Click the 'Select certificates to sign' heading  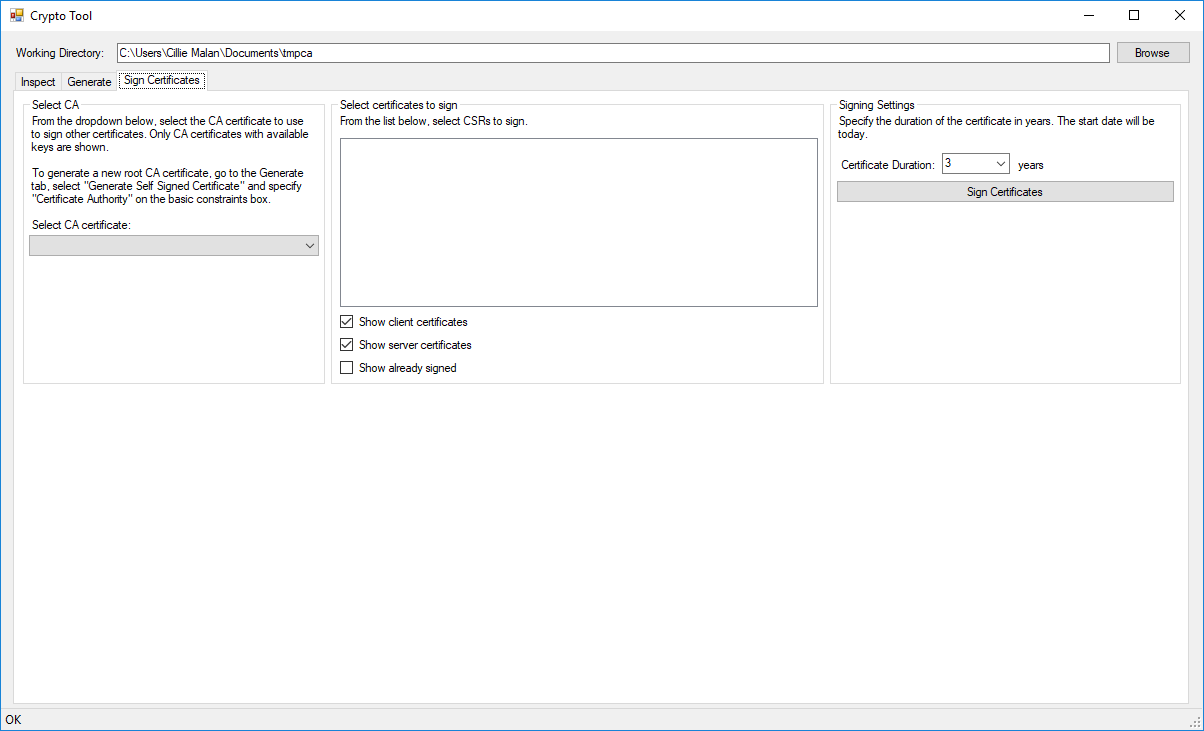pos(399,104)
